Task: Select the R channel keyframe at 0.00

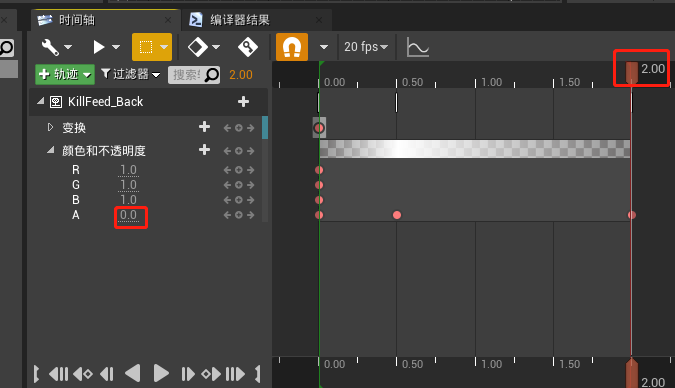Action: (319, 170)
